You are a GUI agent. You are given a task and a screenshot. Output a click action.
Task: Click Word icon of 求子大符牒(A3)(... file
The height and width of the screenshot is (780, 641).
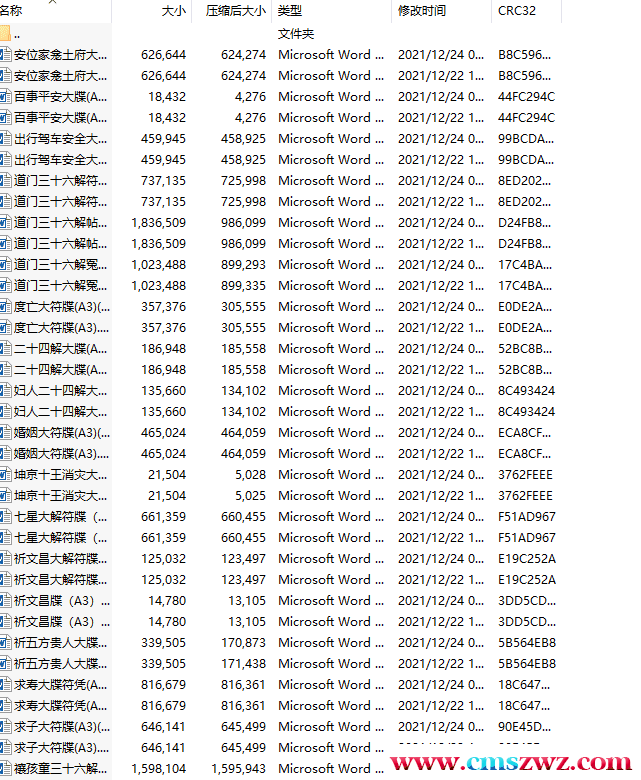[x=5, y=727]
